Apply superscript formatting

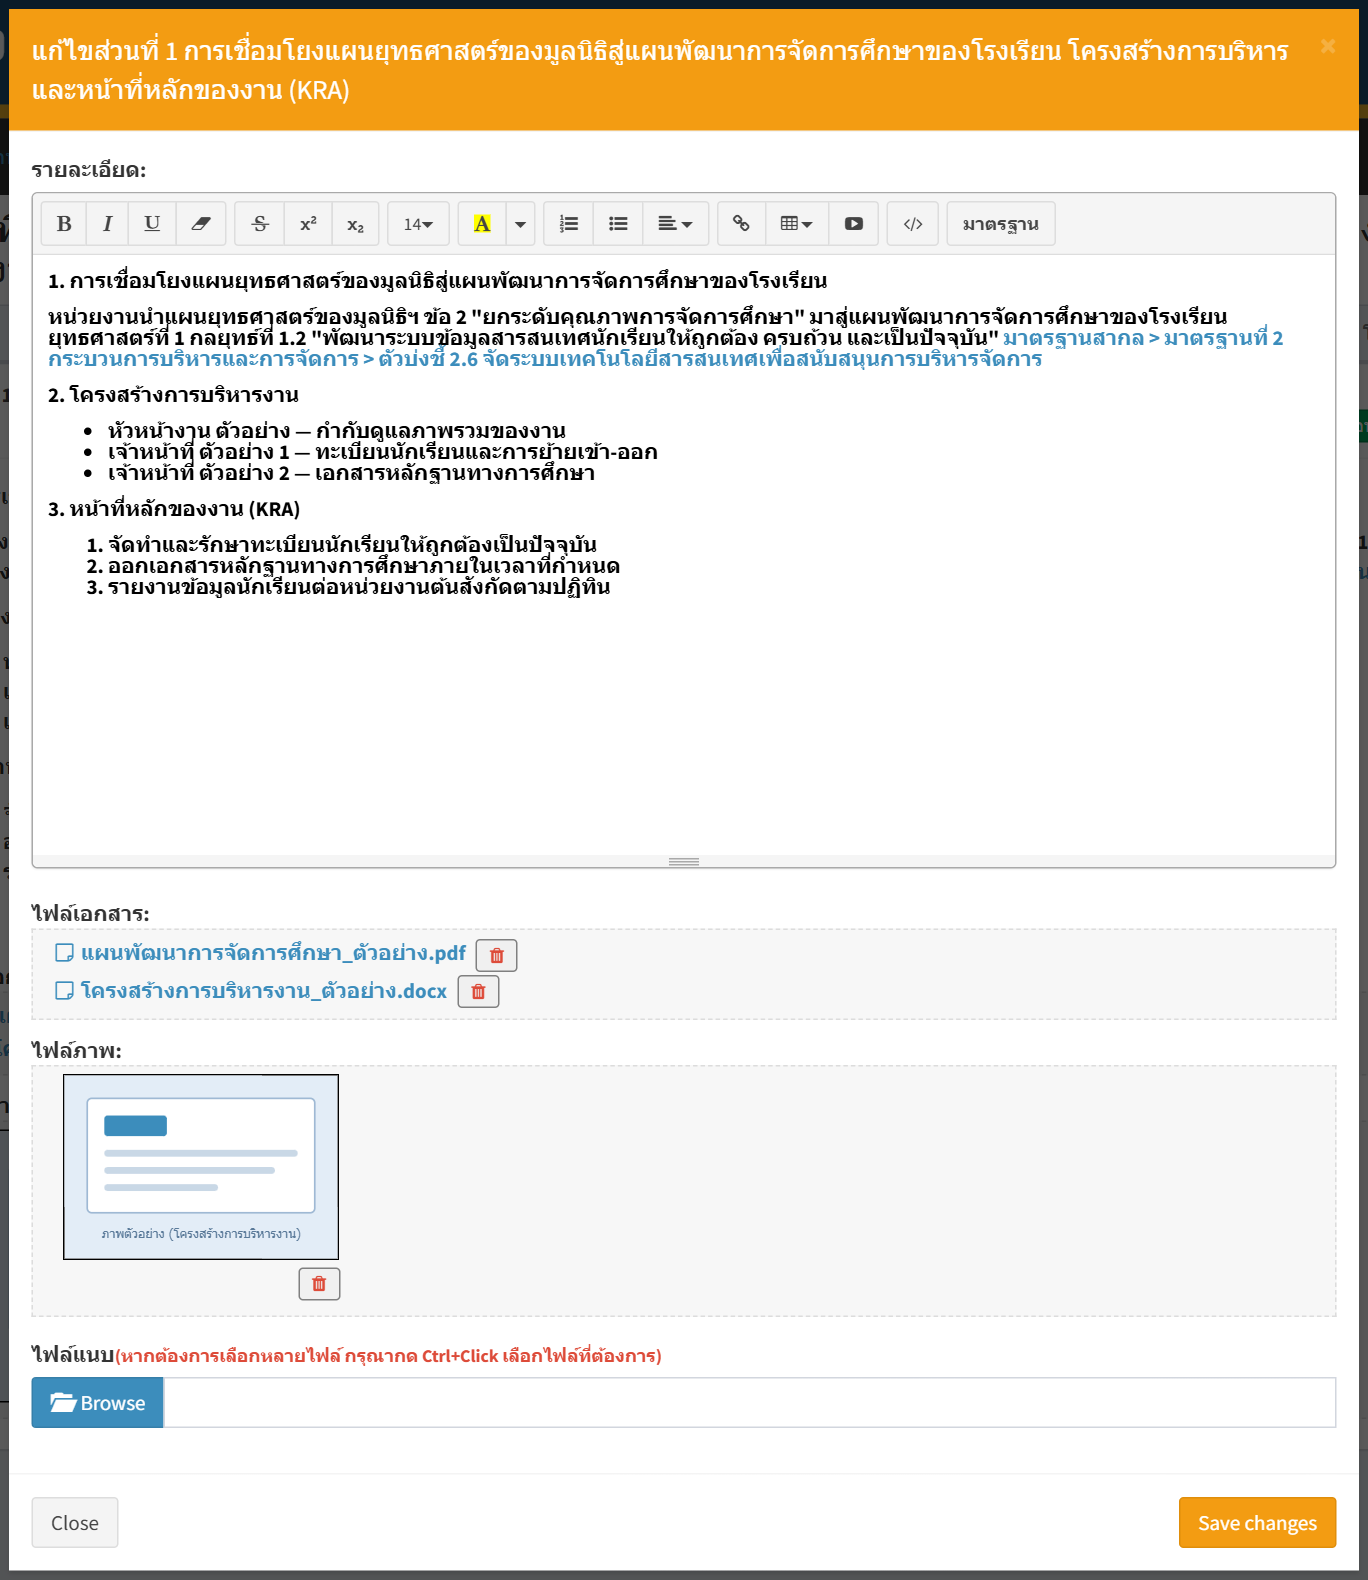[308, 224]
